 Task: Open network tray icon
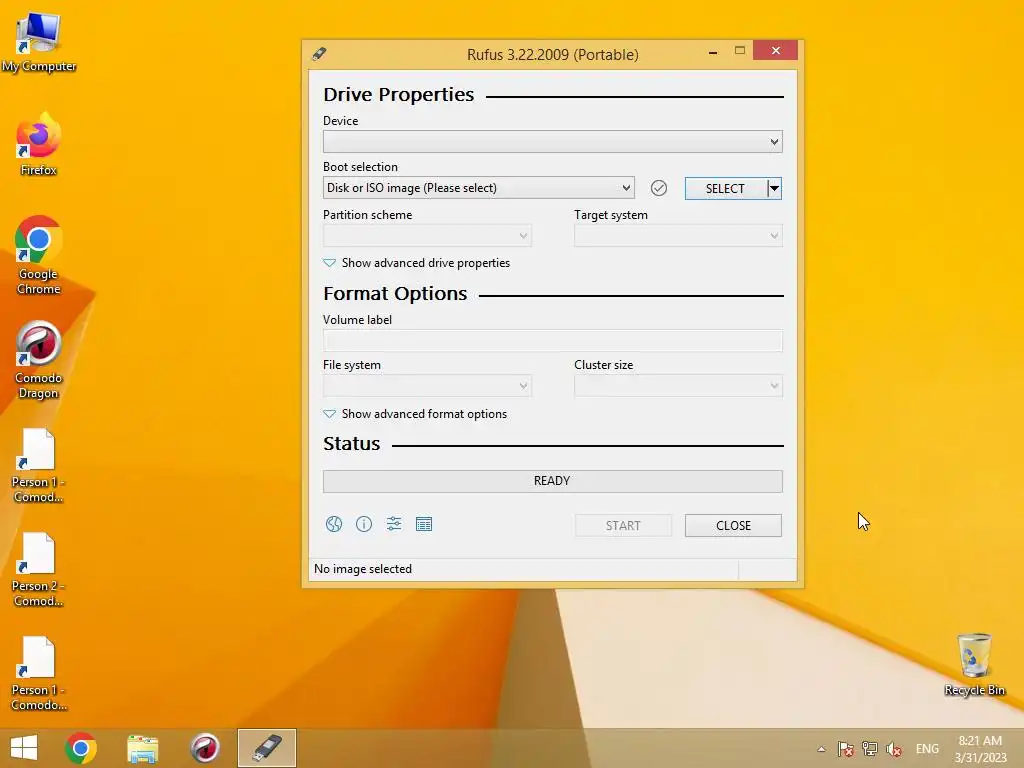tap(870, 749)
